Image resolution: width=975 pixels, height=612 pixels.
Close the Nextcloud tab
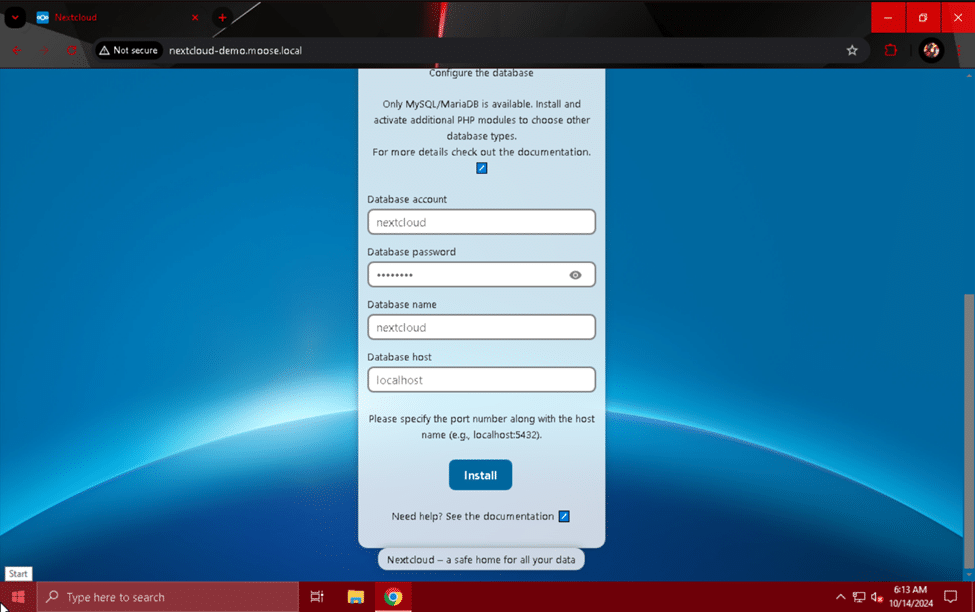click(195, 17)
